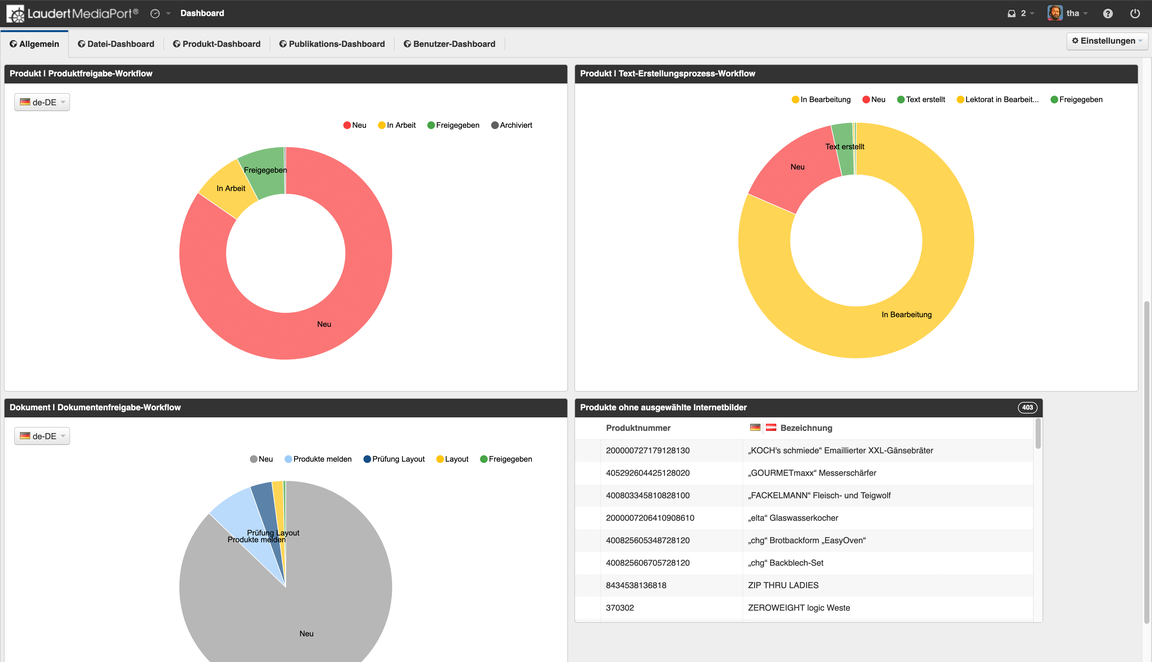Open the inbox notifications icon
This screenshot has width=1152, height=662.
tap(1012, 14)
